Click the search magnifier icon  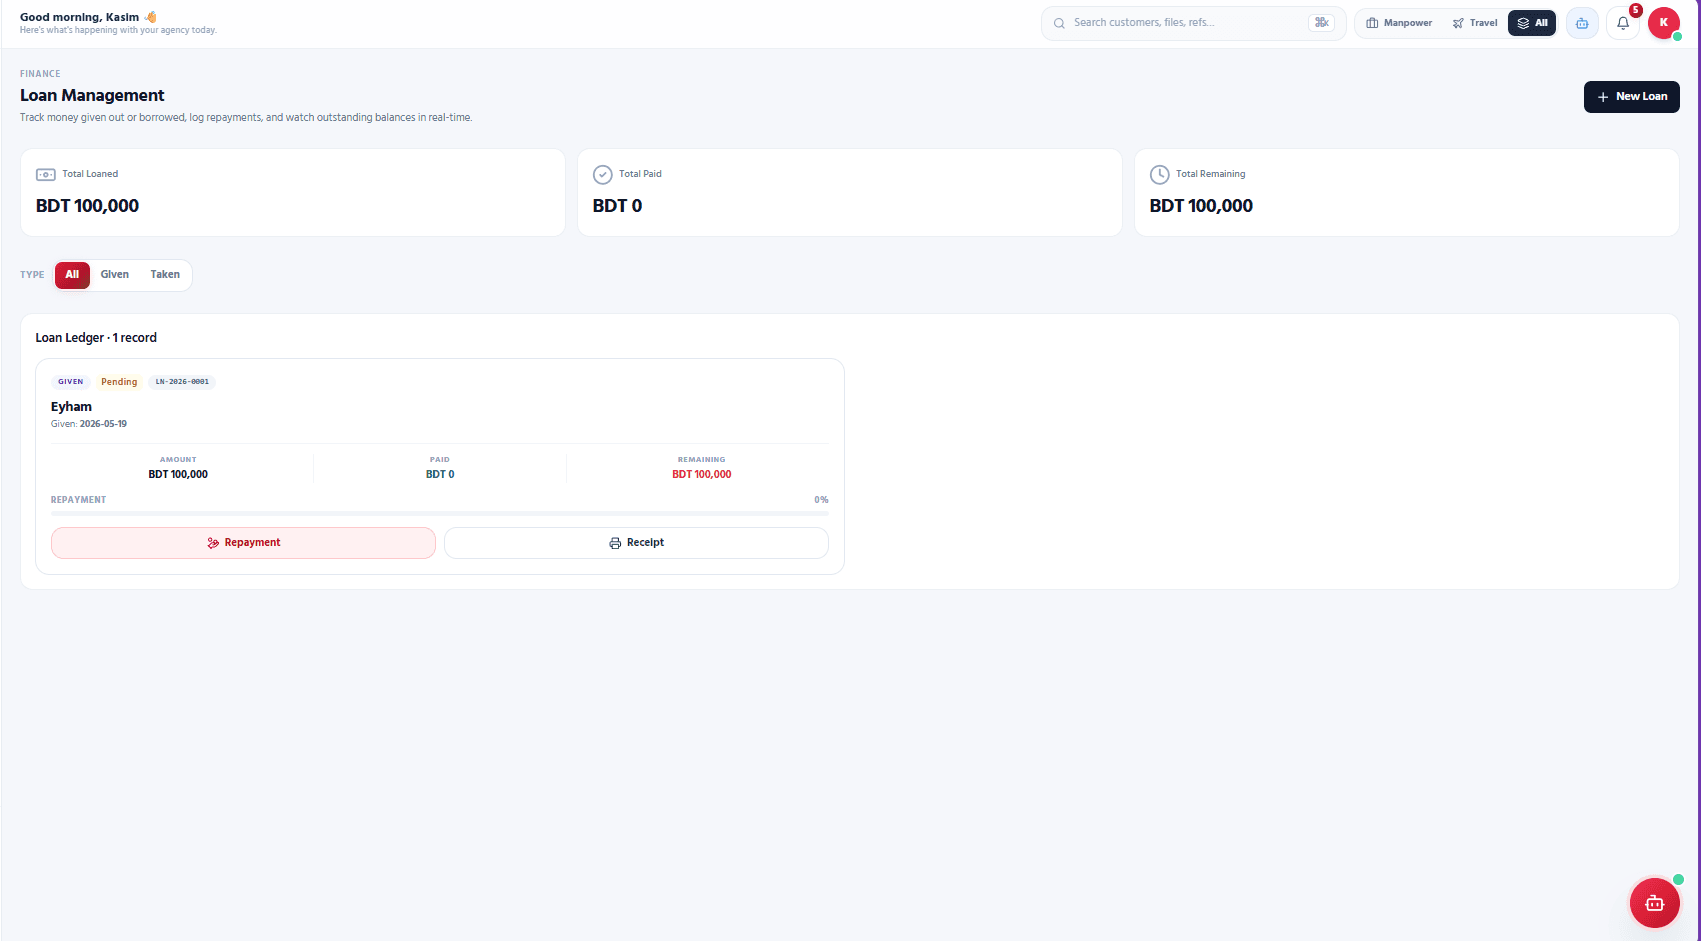tap(1059, 23)
